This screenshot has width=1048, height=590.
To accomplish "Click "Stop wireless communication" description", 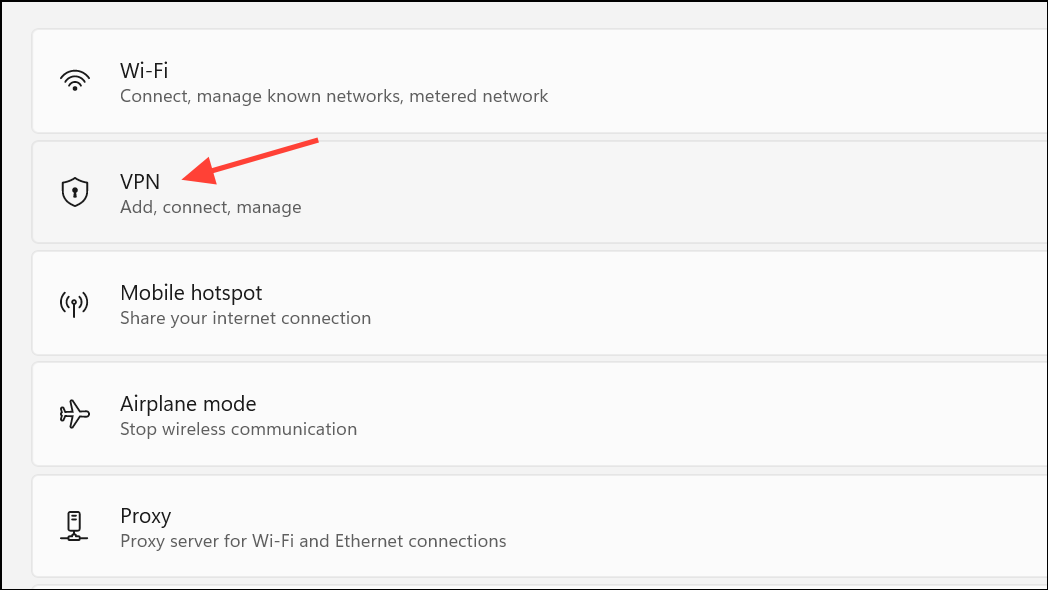I will tap(239, 429).
